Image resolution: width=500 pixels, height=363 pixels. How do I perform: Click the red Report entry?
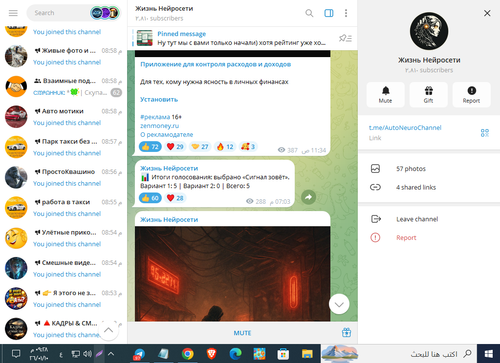(x=429, y=238)
